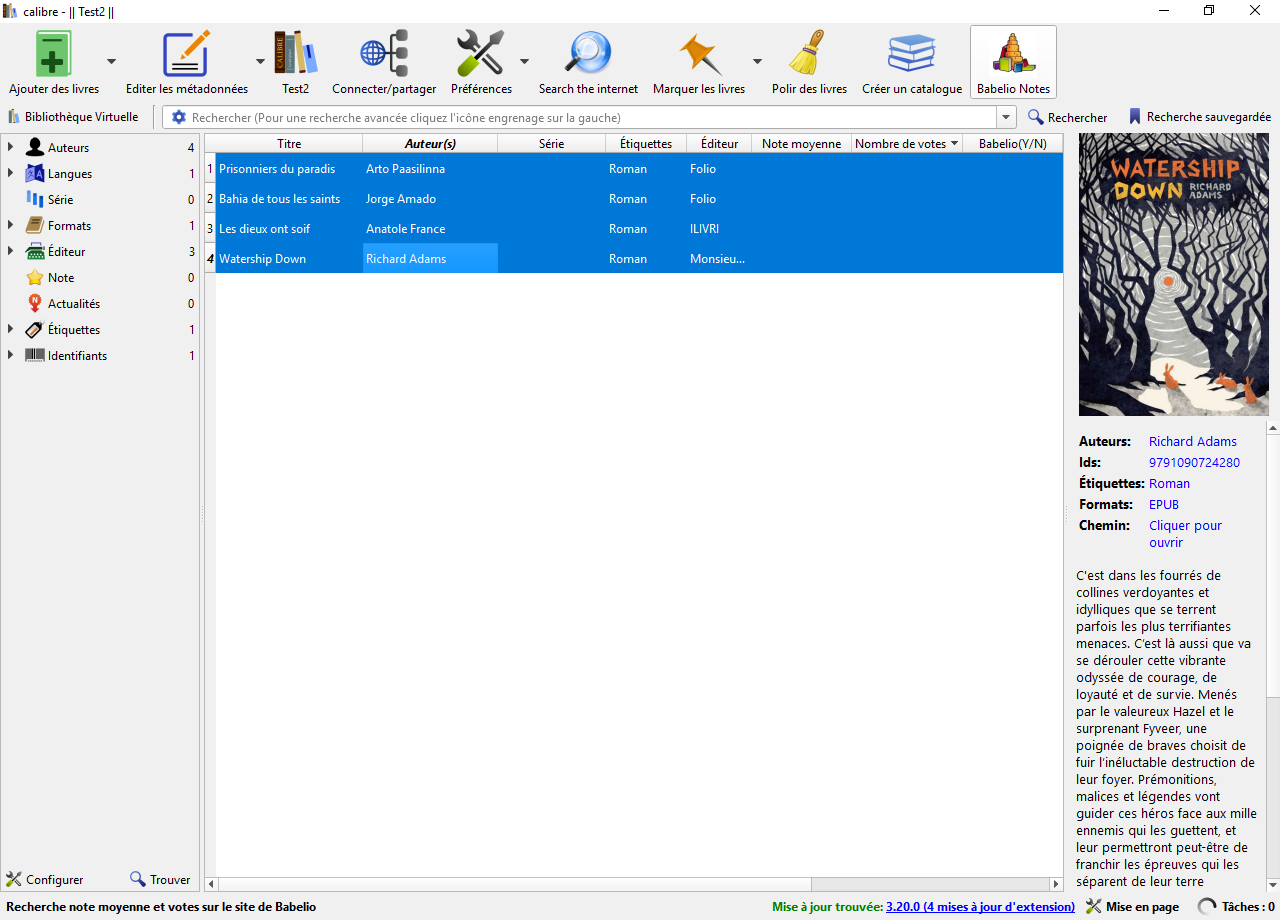Sort by Étiquettes column header
The width and height of the screenshot is (1280, 920).
pos(646,144)
